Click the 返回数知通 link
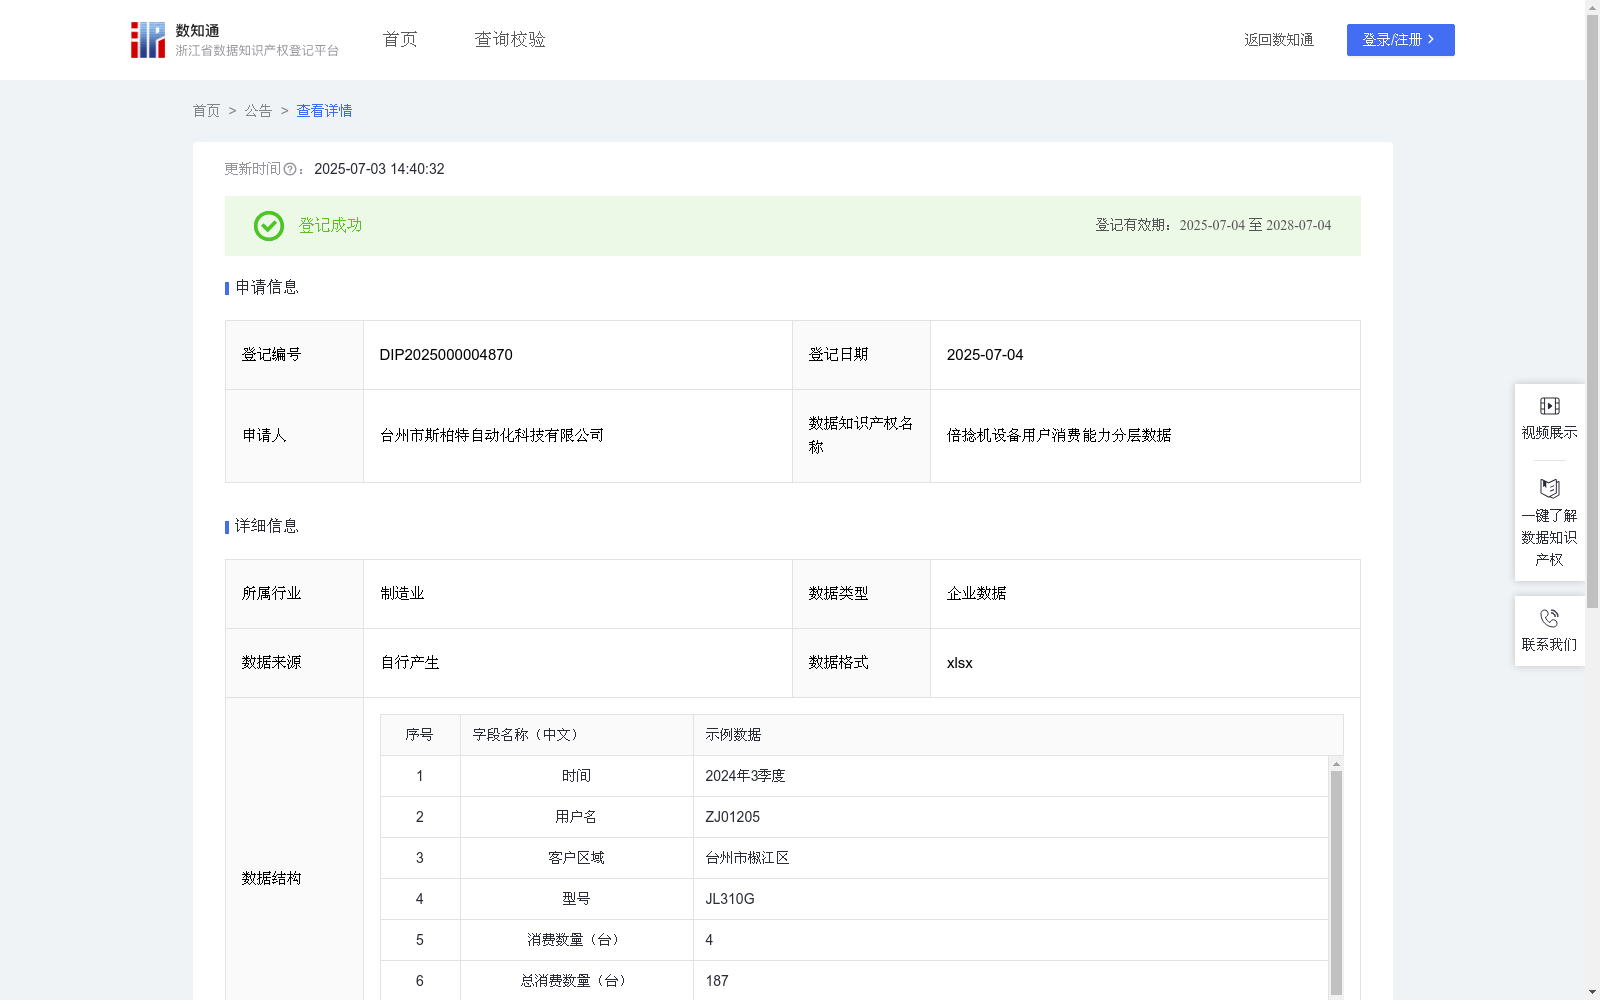 1279,40
